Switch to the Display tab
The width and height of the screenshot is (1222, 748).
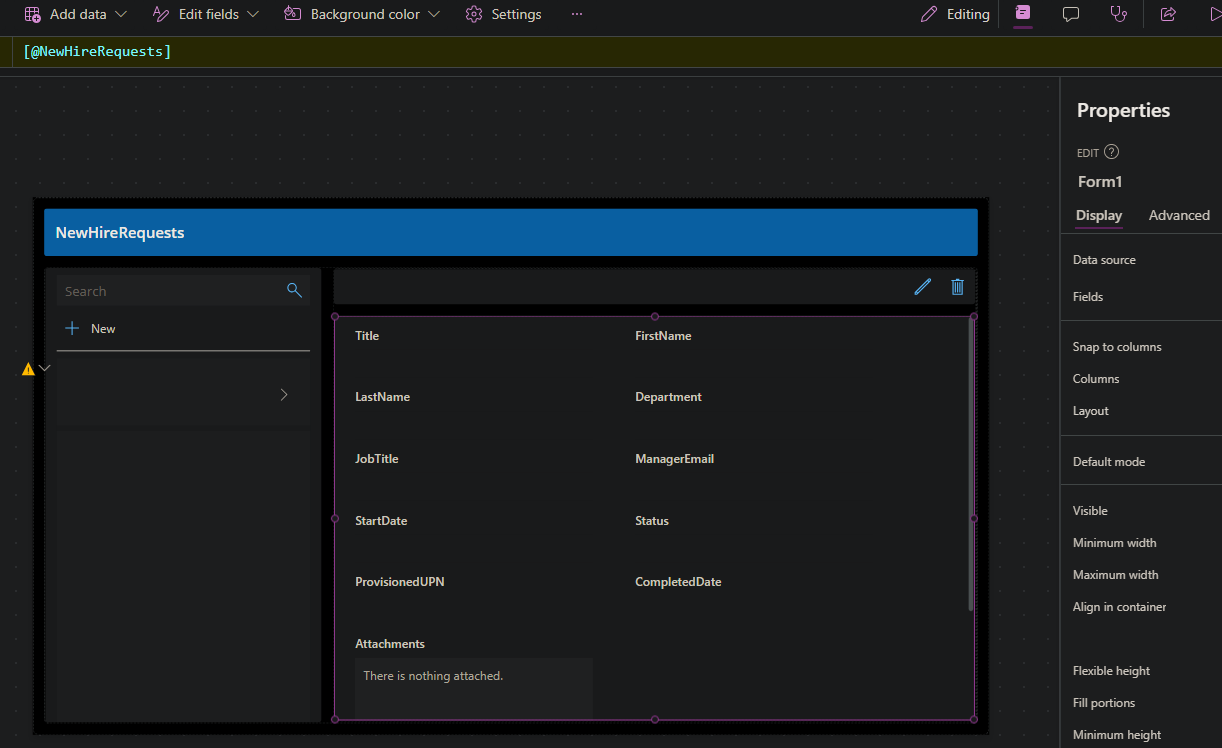(1099, 215)
